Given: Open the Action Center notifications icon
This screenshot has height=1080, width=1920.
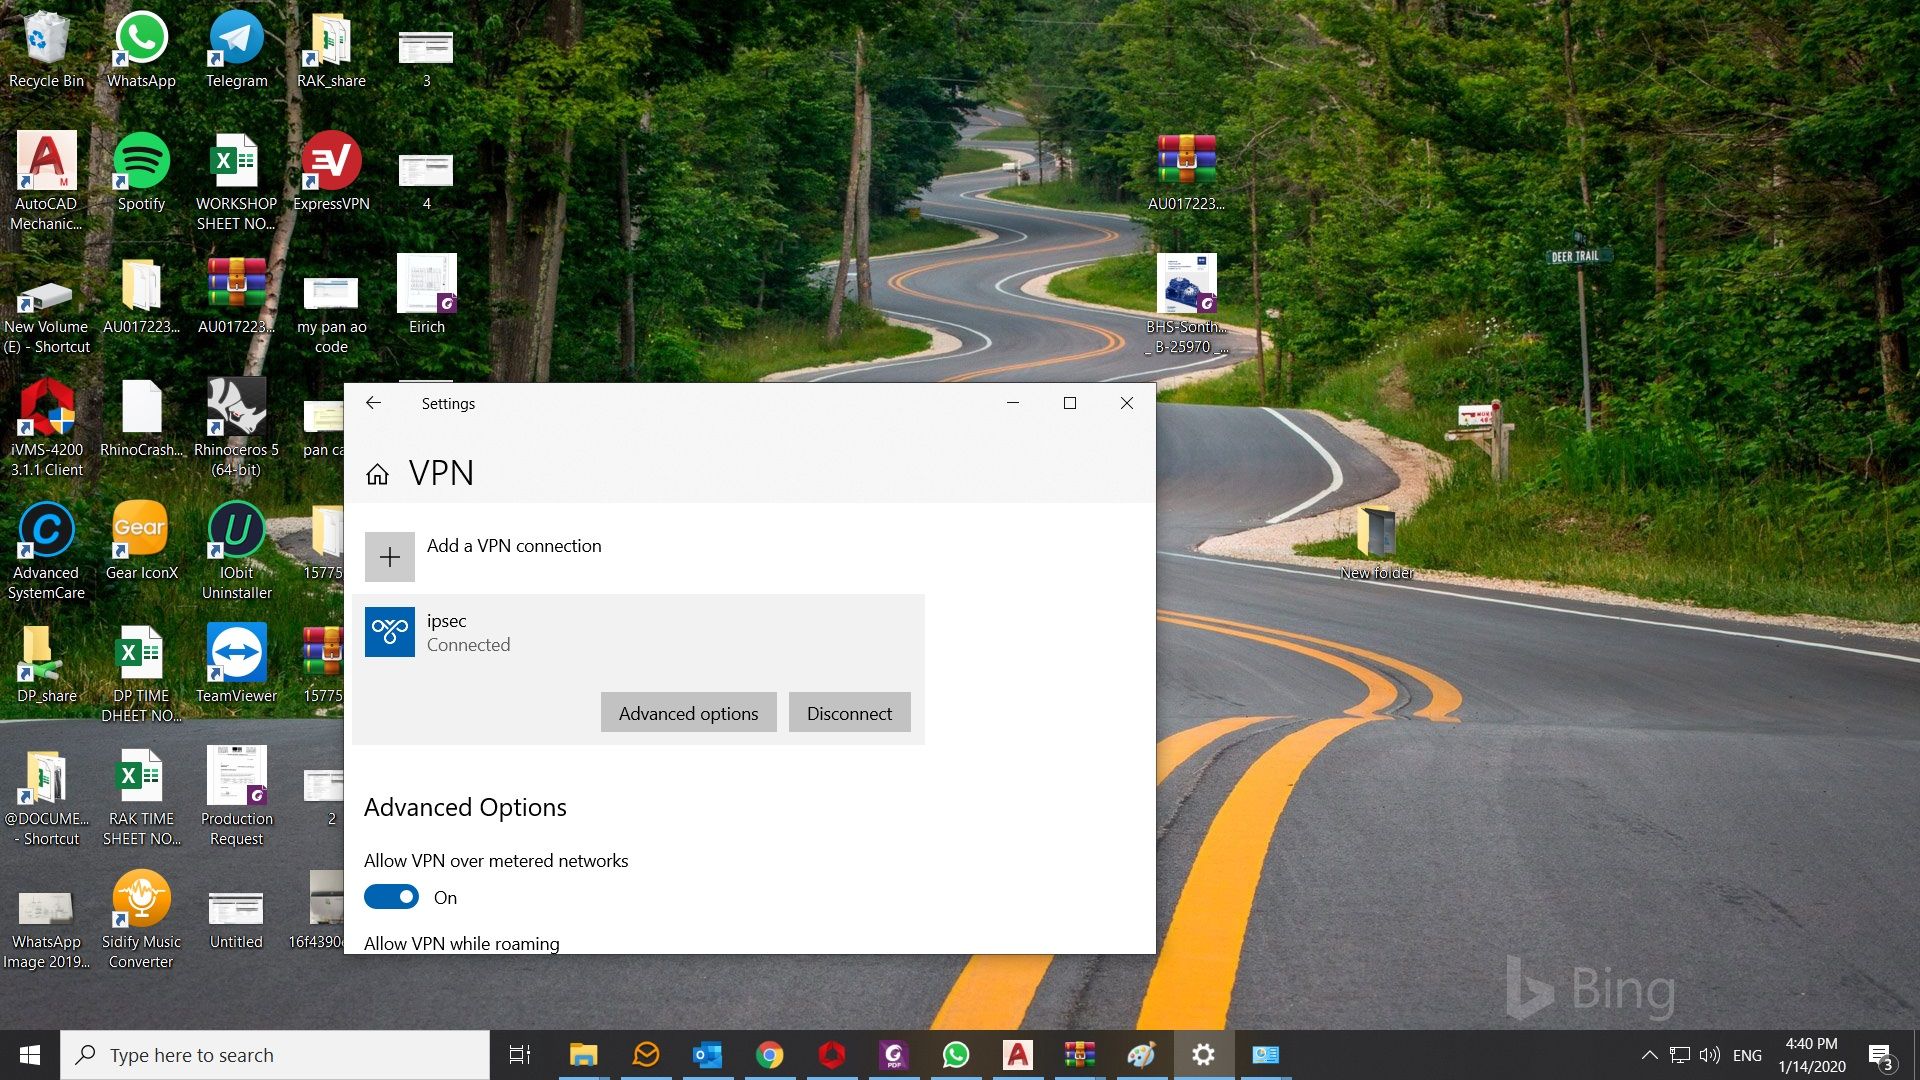Looking at the screenshot, I should click(x=1881, y=1056).
